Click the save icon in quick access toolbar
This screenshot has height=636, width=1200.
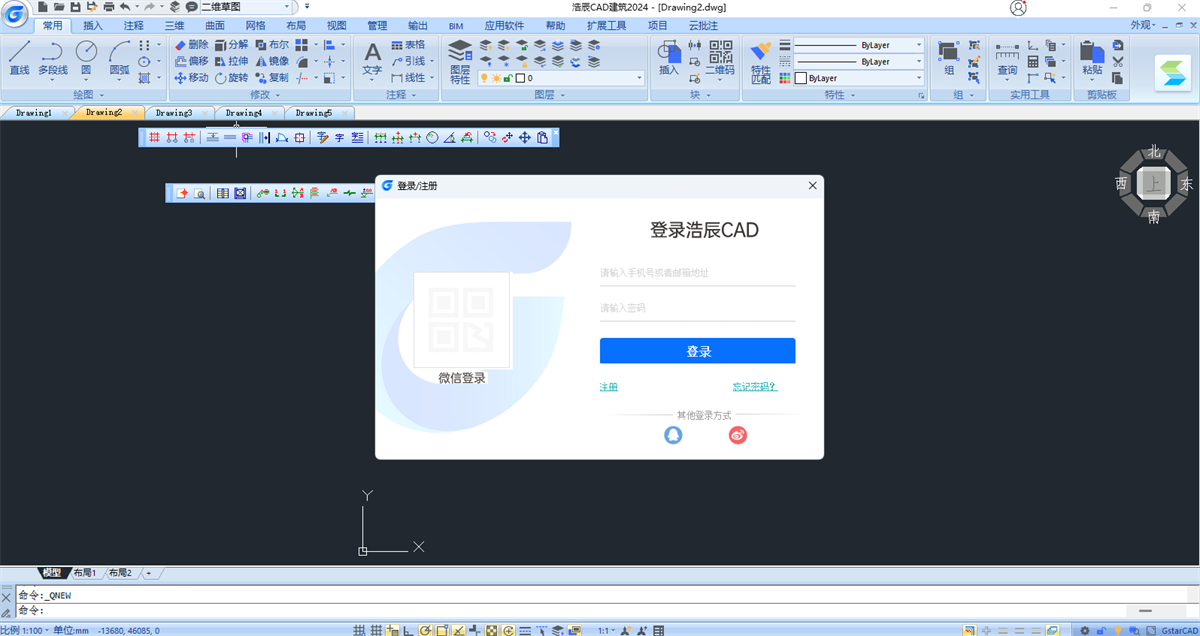point(75,7)
